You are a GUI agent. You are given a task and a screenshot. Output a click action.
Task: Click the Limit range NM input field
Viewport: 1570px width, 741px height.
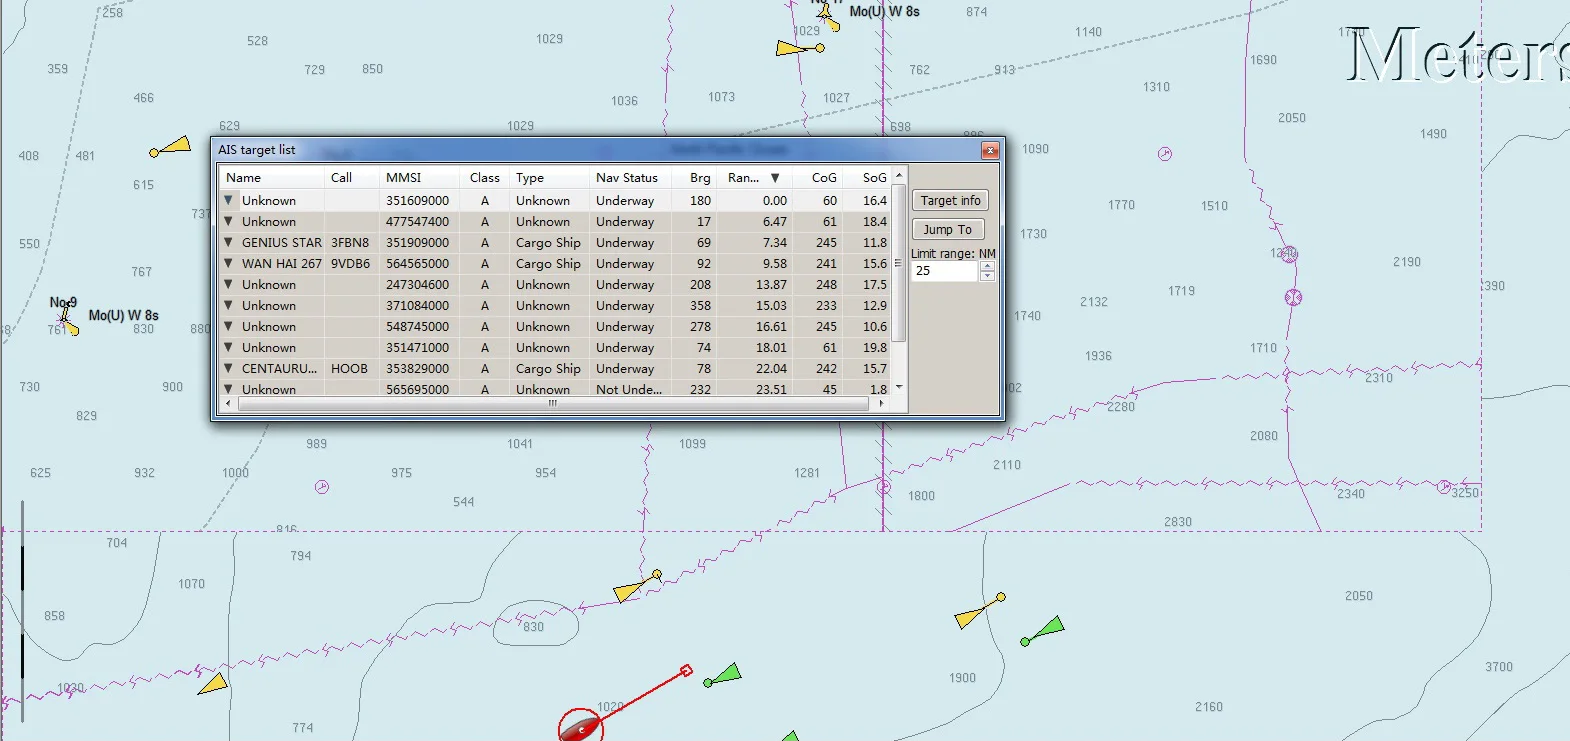click(x=945, y=271)
